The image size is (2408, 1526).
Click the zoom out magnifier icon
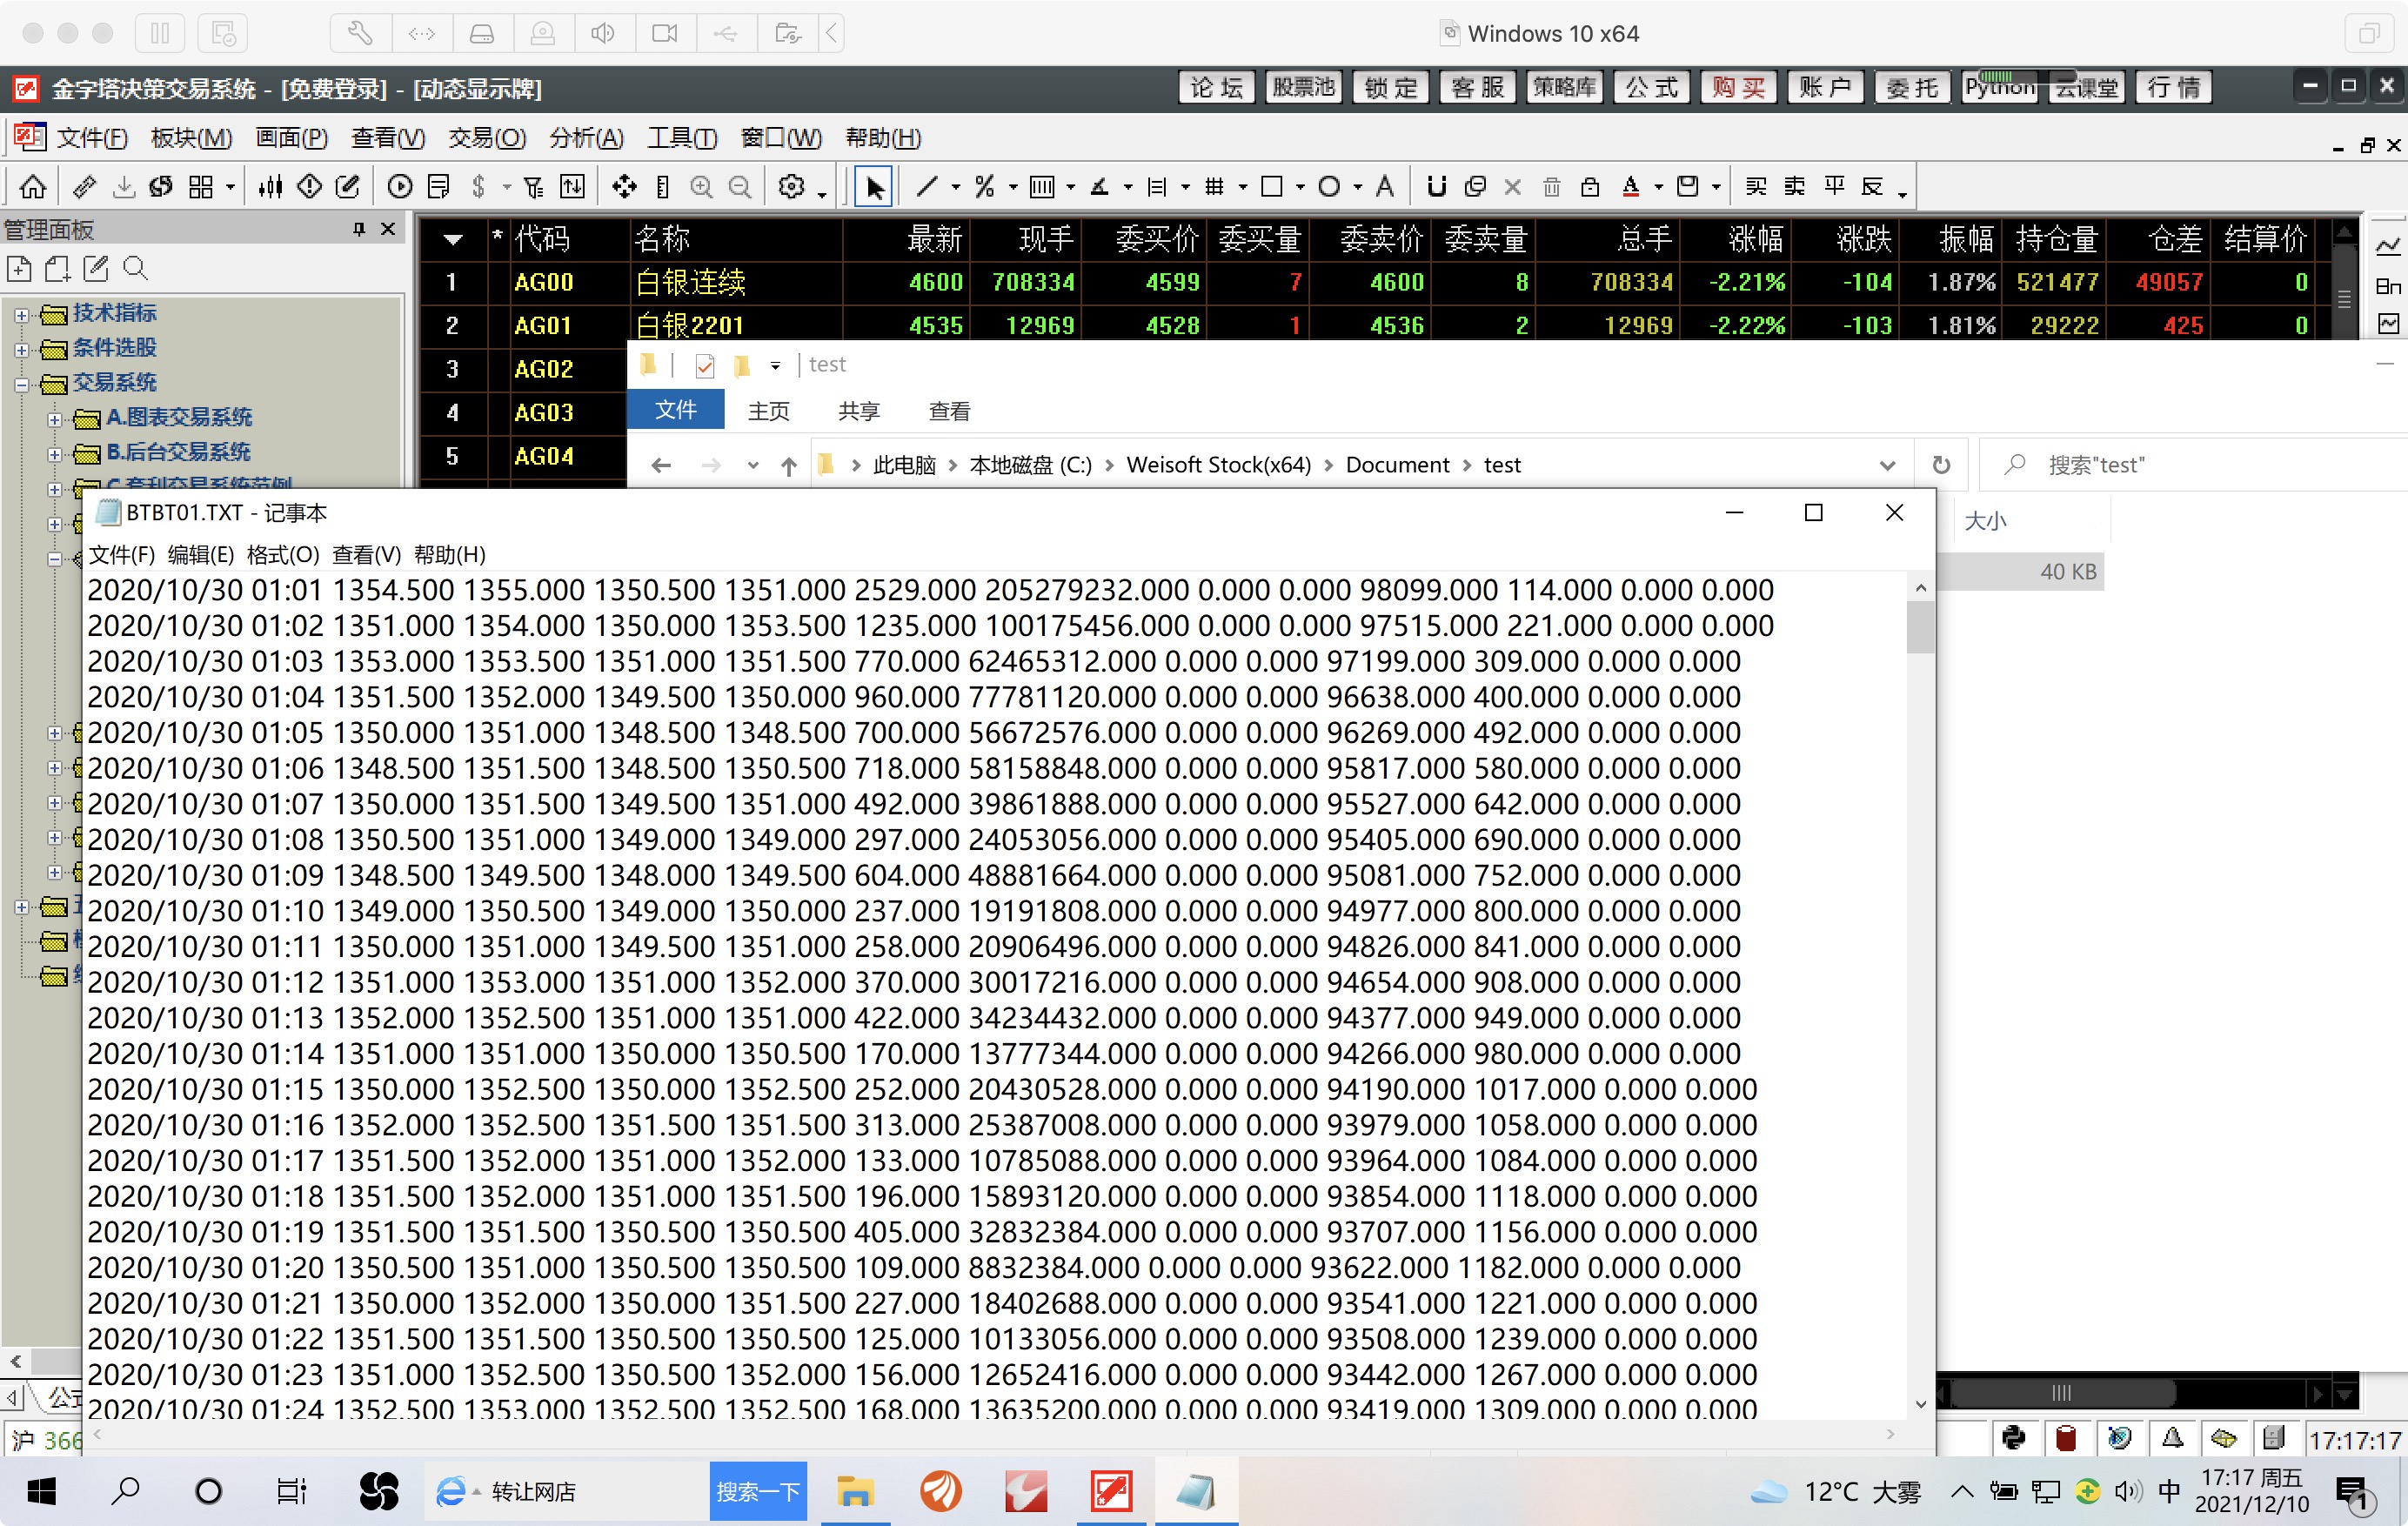(740, 186)
